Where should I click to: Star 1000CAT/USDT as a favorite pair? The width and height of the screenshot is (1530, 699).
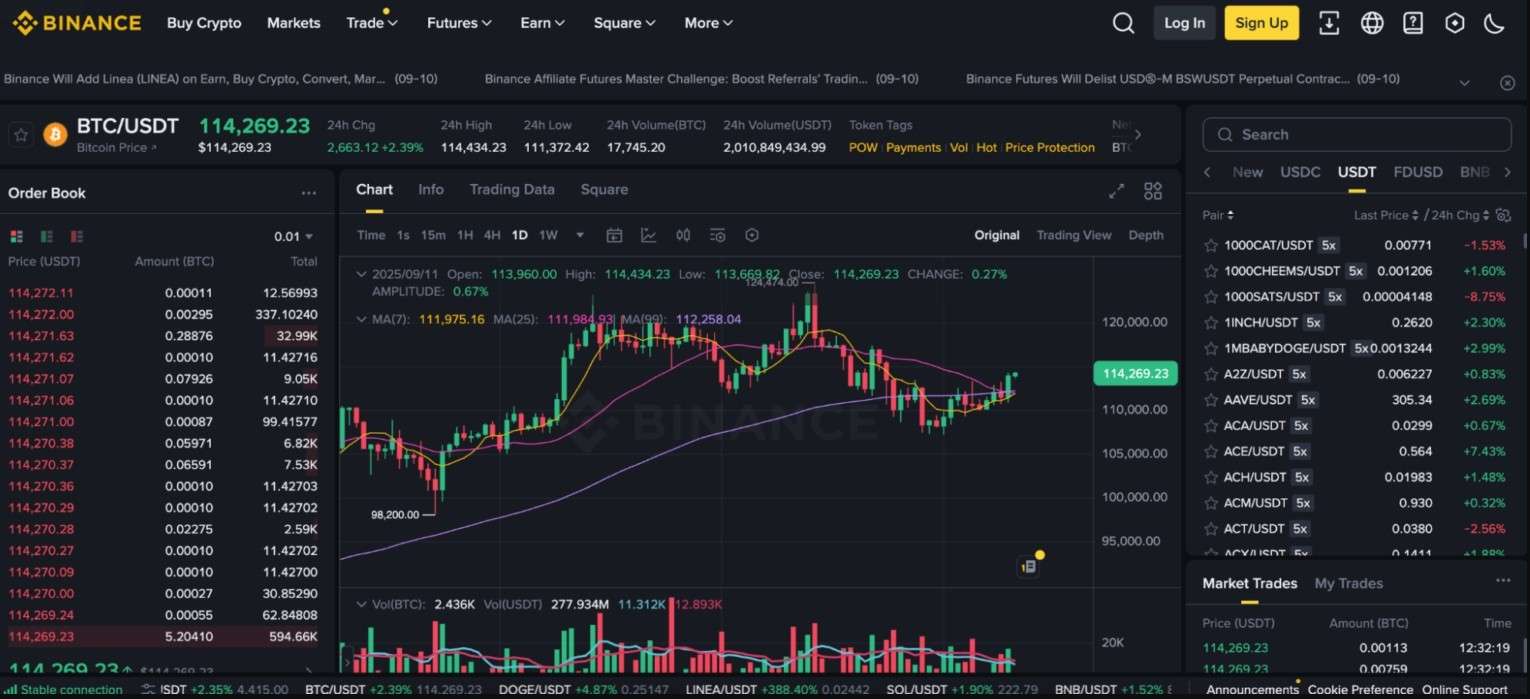coord(1211,245)
